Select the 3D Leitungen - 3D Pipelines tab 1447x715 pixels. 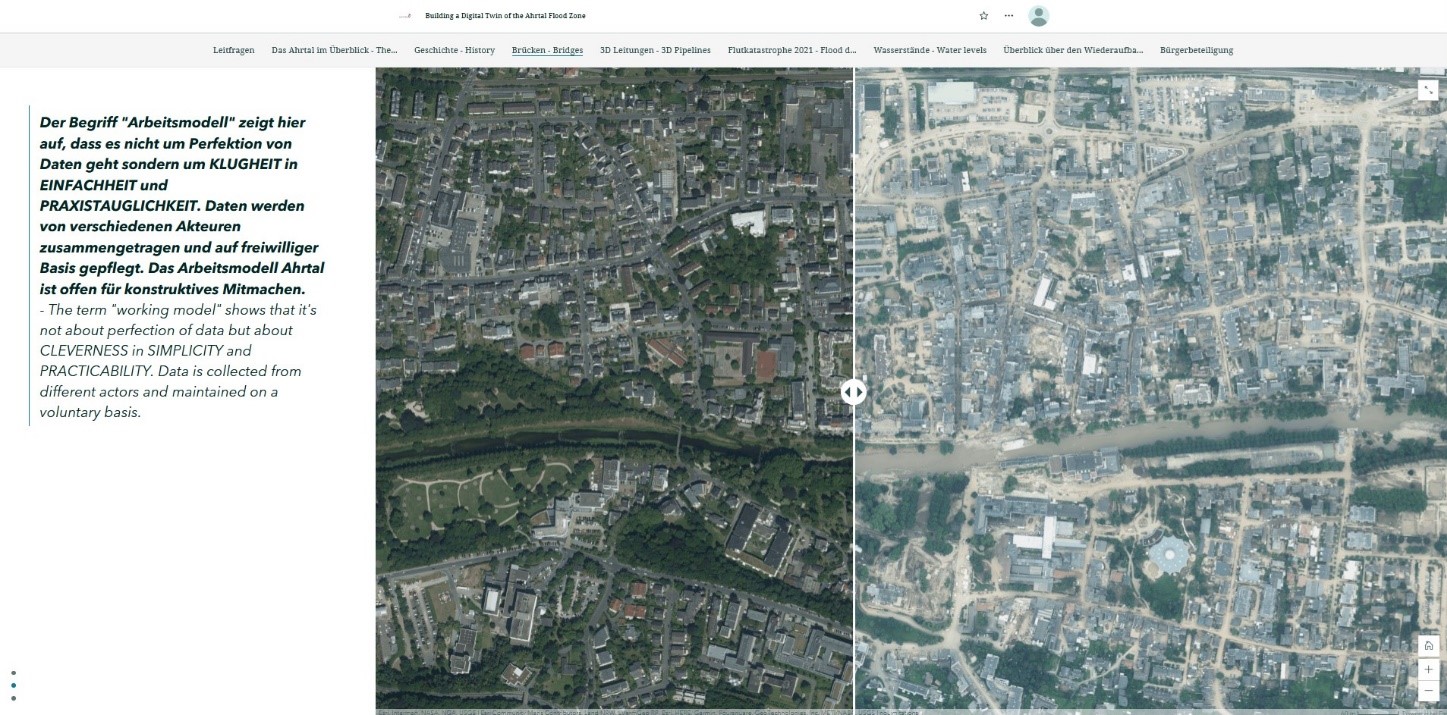coord(655,49)
